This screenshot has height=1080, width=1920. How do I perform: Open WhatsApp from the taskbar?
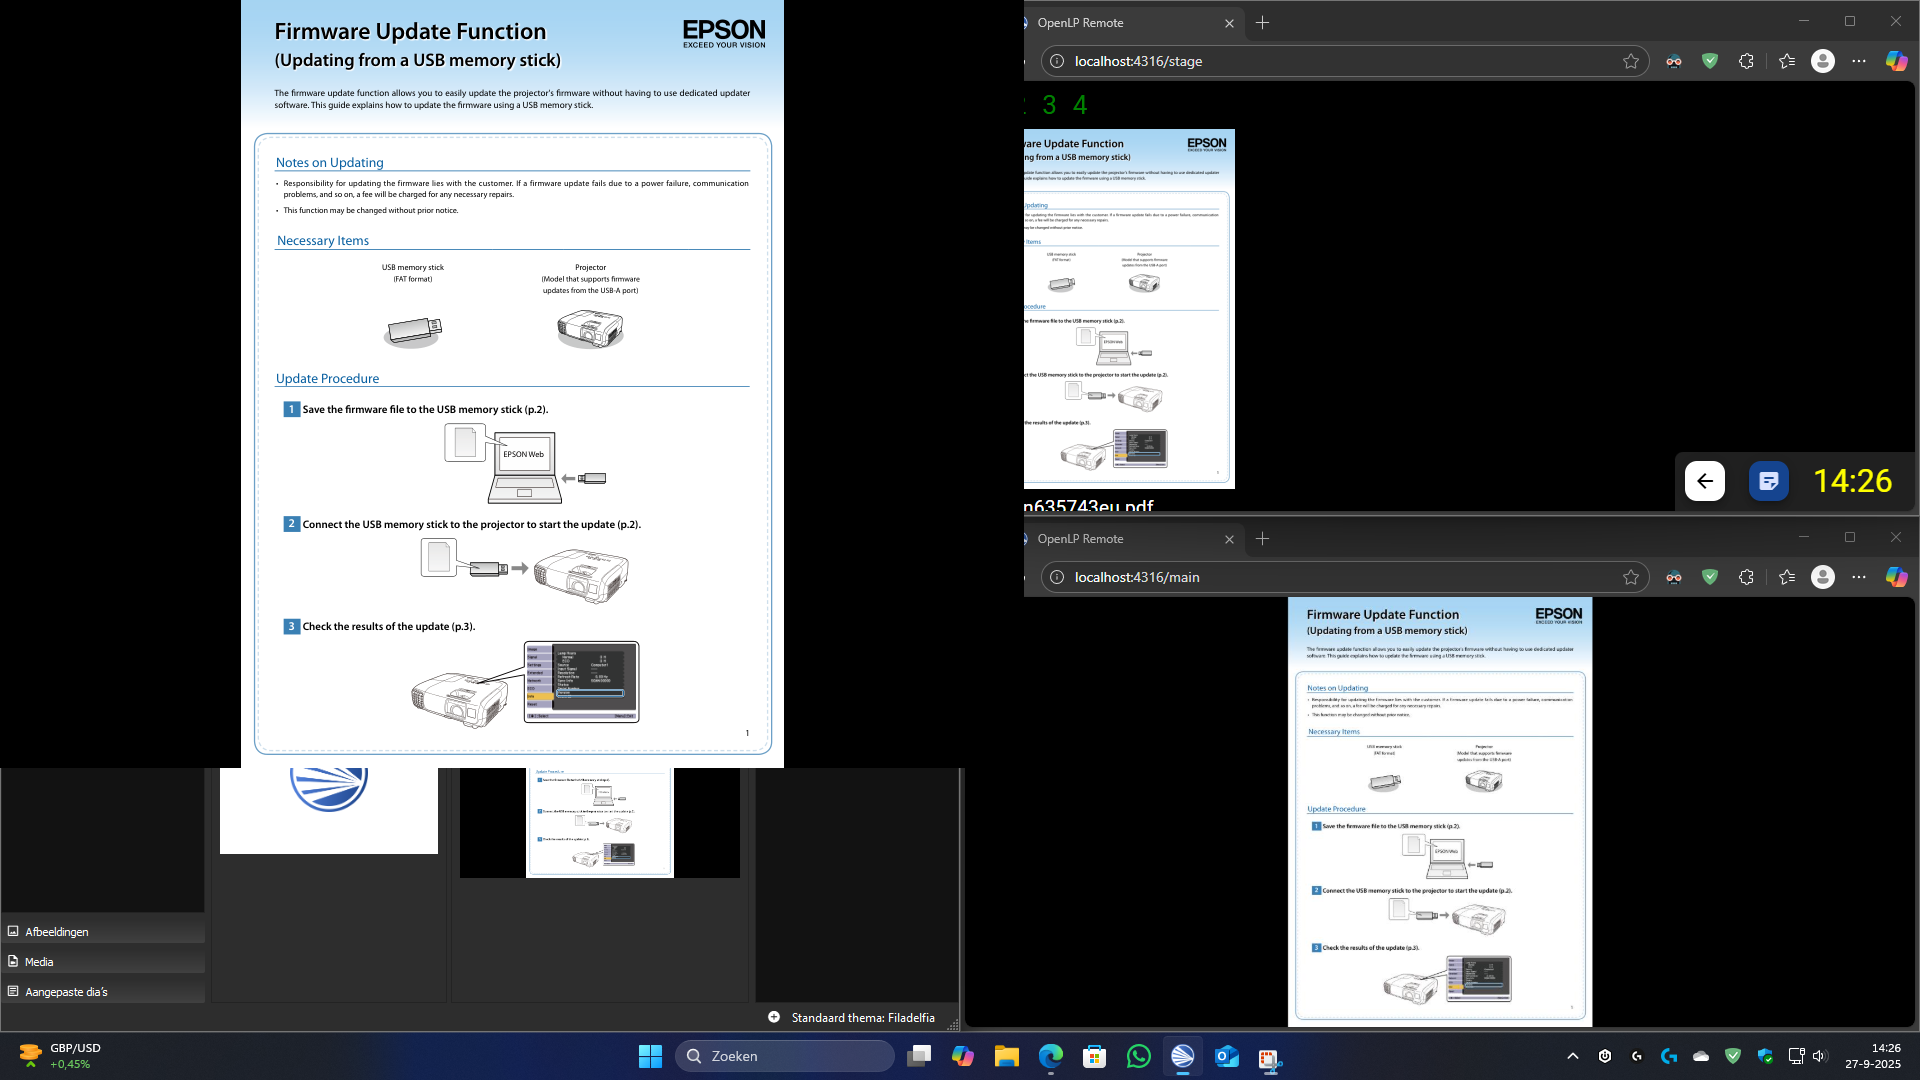1138,1056
